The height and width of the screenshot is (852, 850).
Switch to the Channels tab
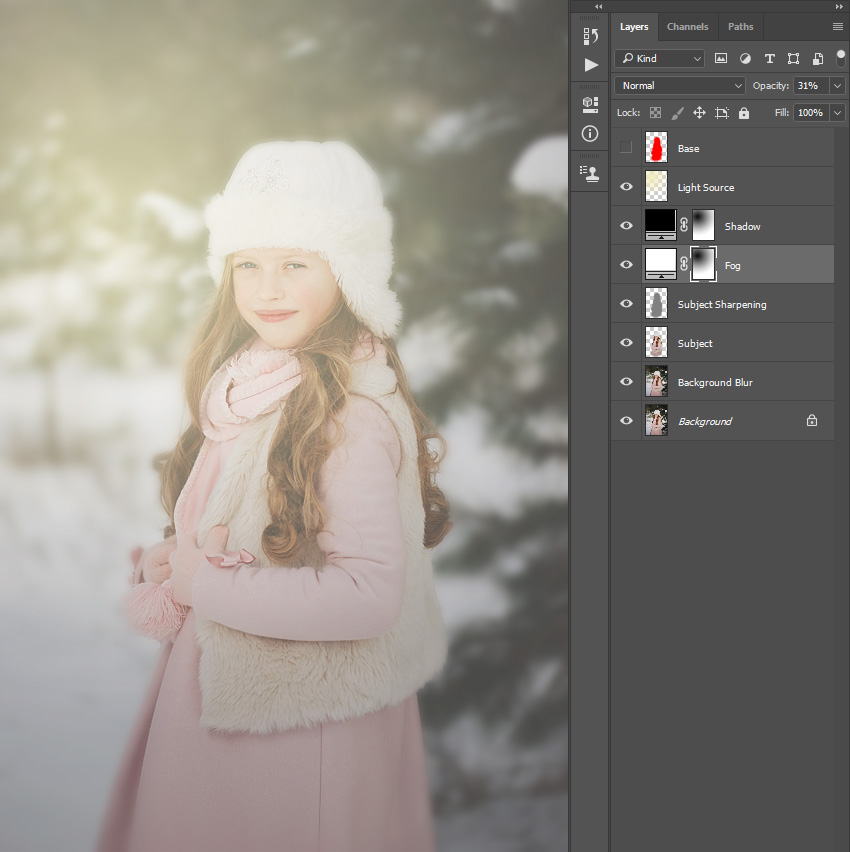688,27
